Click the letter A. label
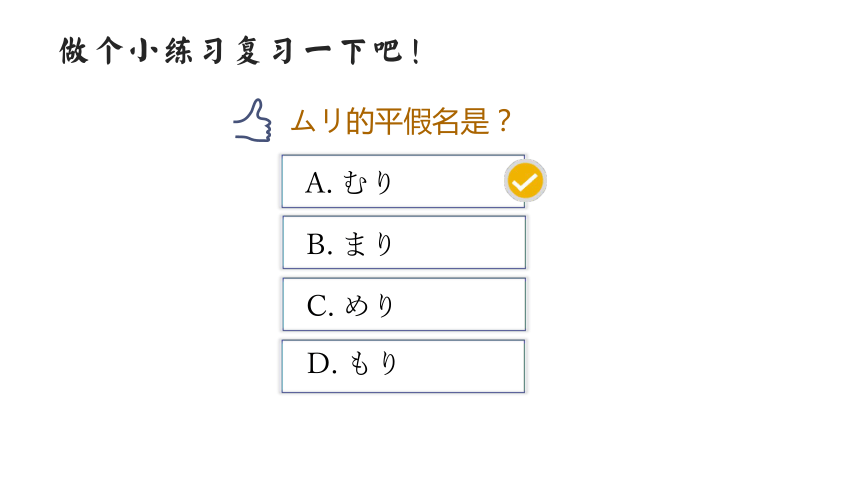Image resolution: width=860 pixels, height=484 pixels. [319, 183]
